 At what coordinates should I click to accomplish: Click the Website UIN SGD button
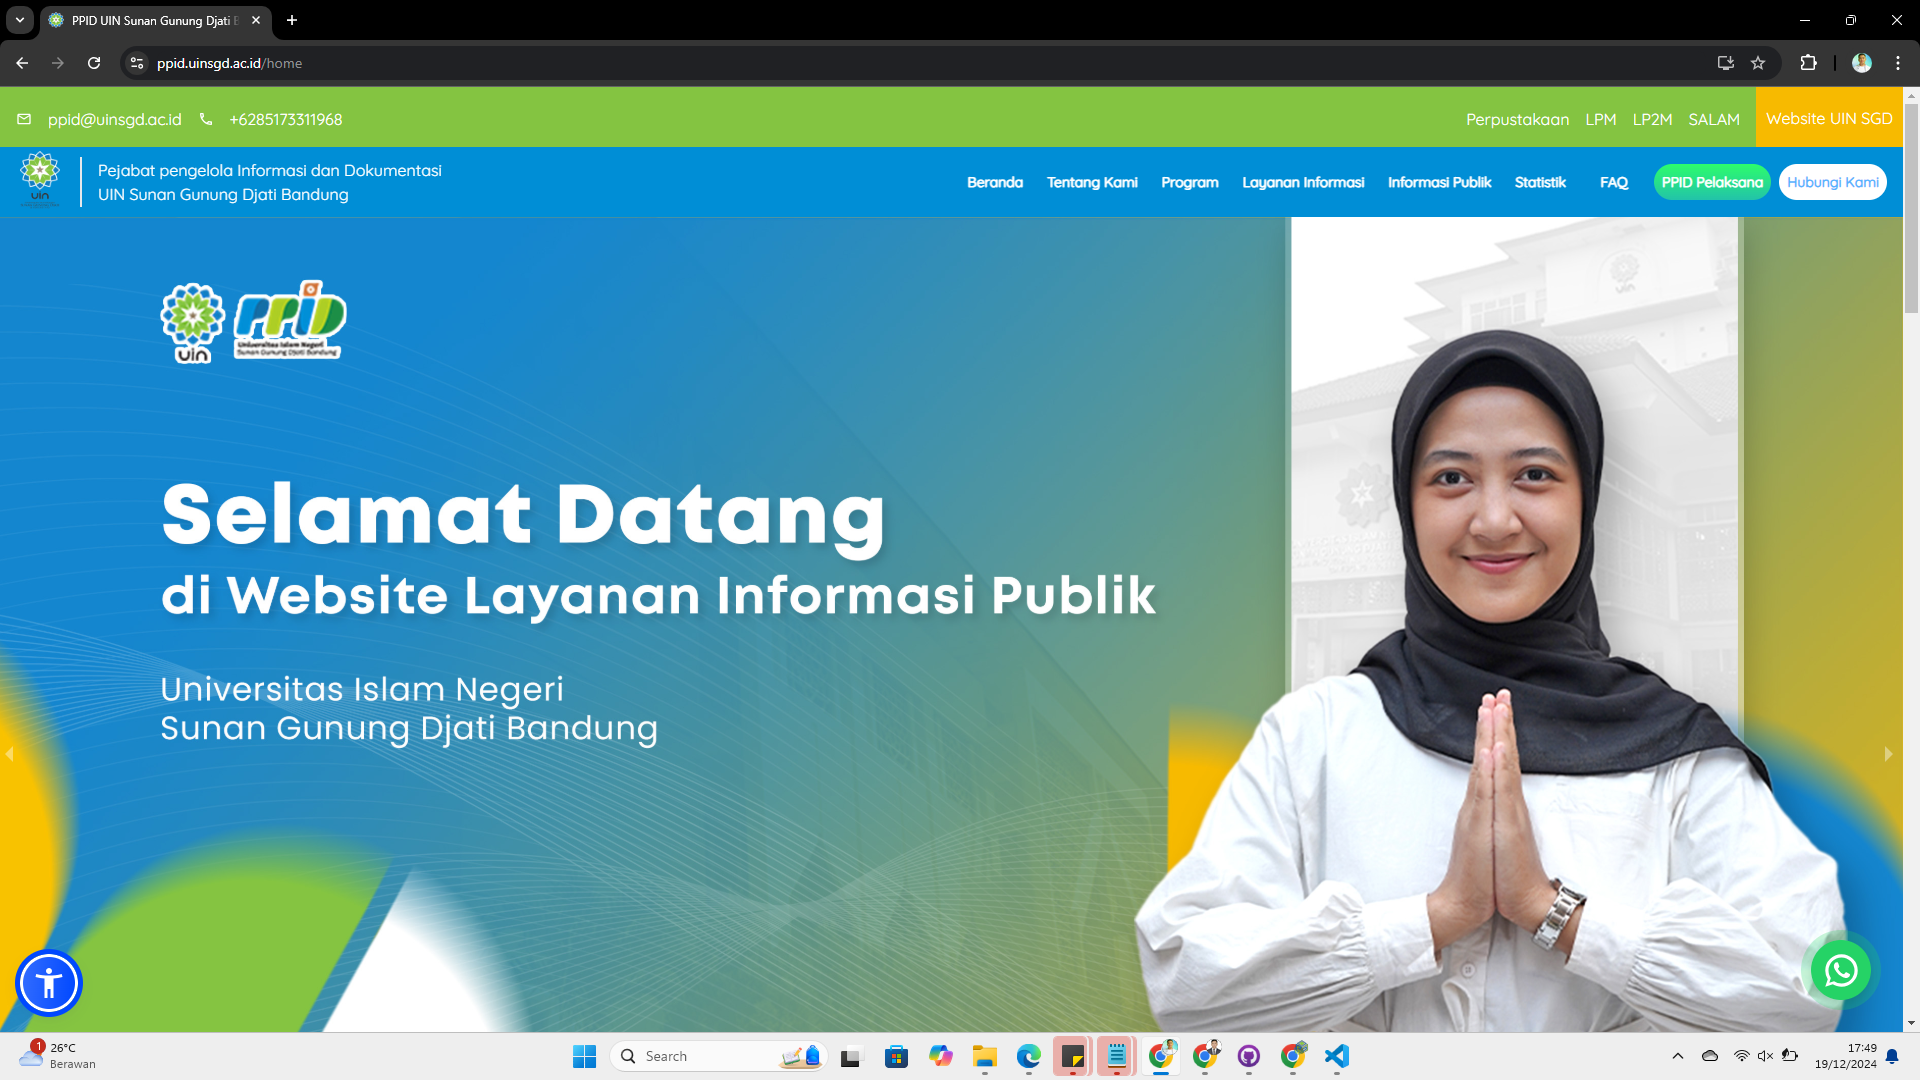pos(1829,118)
